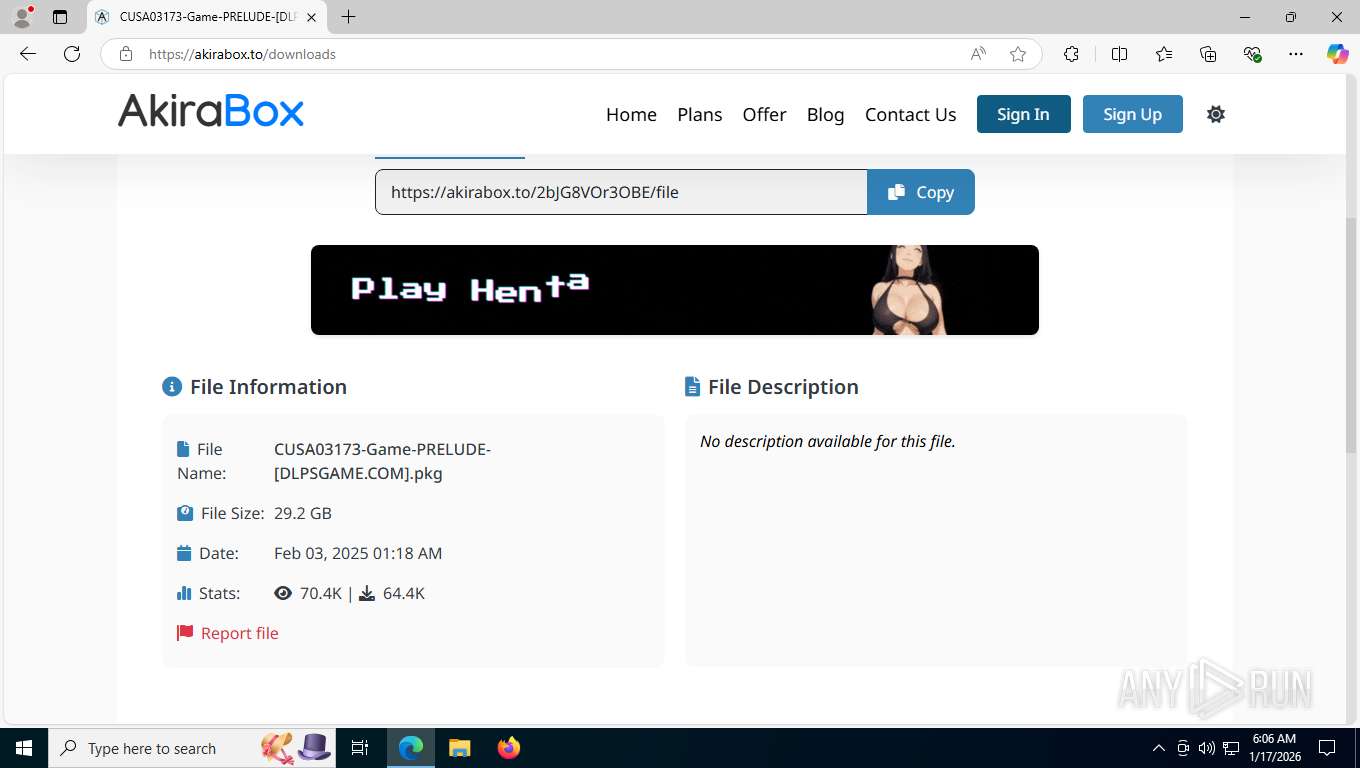Click the Sign Up button

1132,114
